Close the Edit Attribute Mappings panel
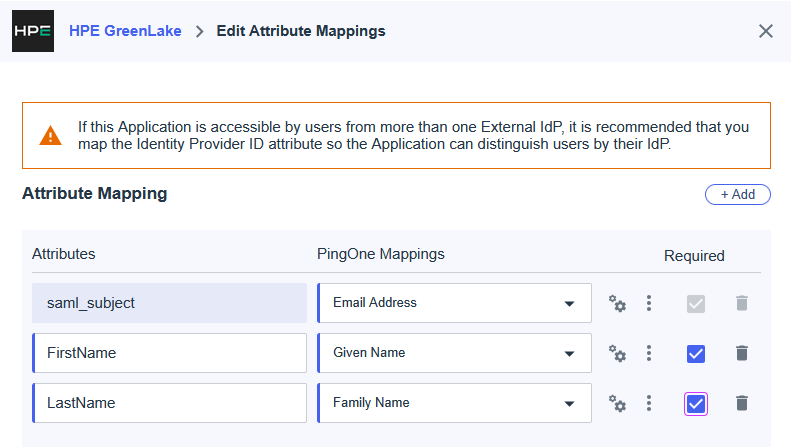The height and width of the screenshot is (447, 791). tap(766, 31)
